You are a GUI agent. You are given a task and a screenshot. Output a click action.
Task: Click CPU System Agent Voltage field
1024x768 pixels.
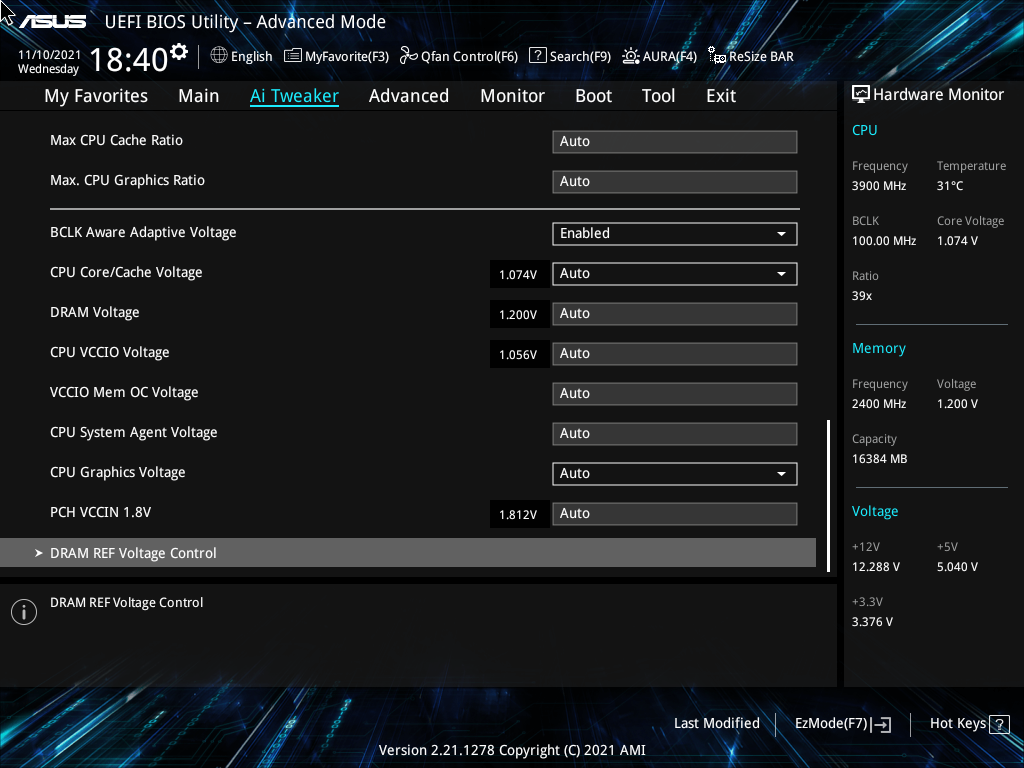pyautogui.click(x=675, y=434)
